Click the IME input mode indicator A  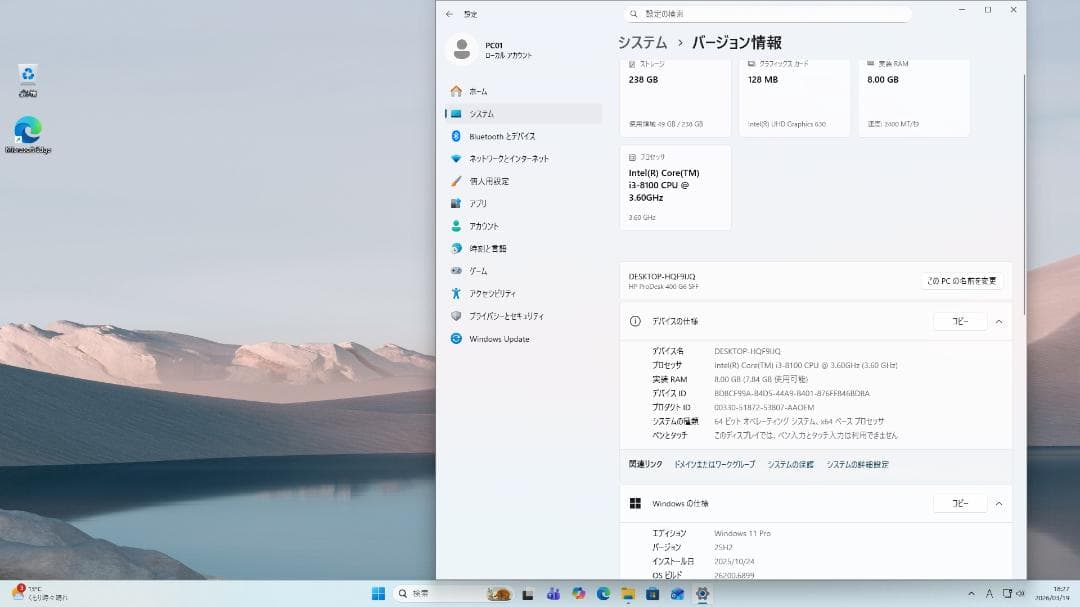pos(989,593)
